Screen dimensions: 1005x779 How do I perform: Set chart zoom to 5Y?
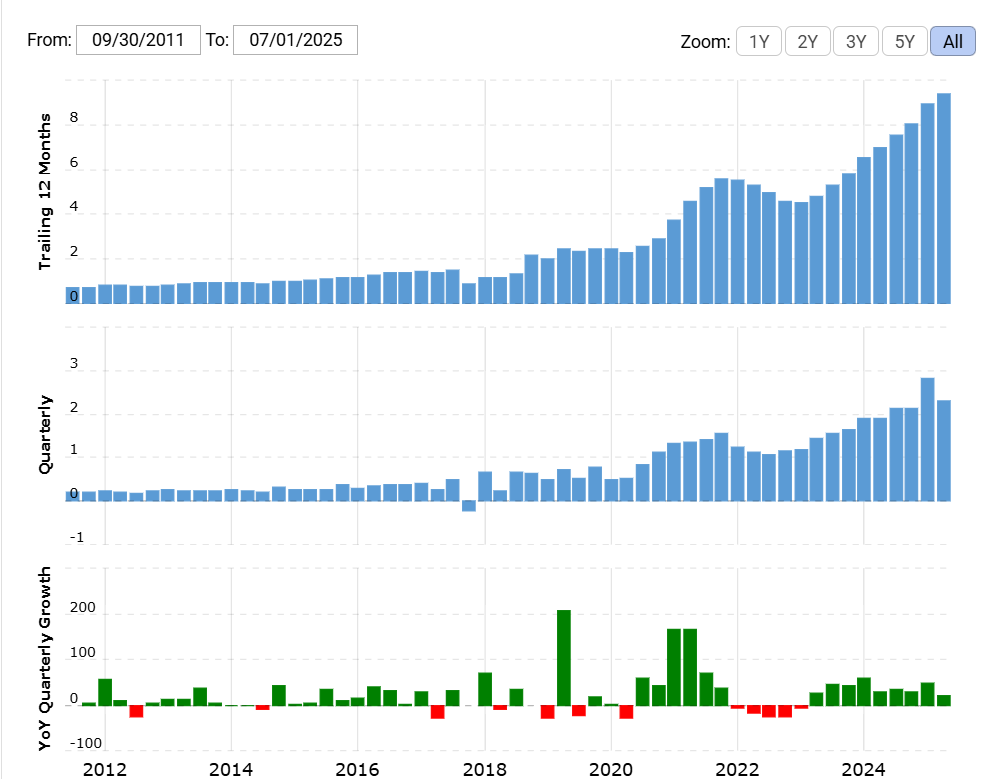click(904, 42)
